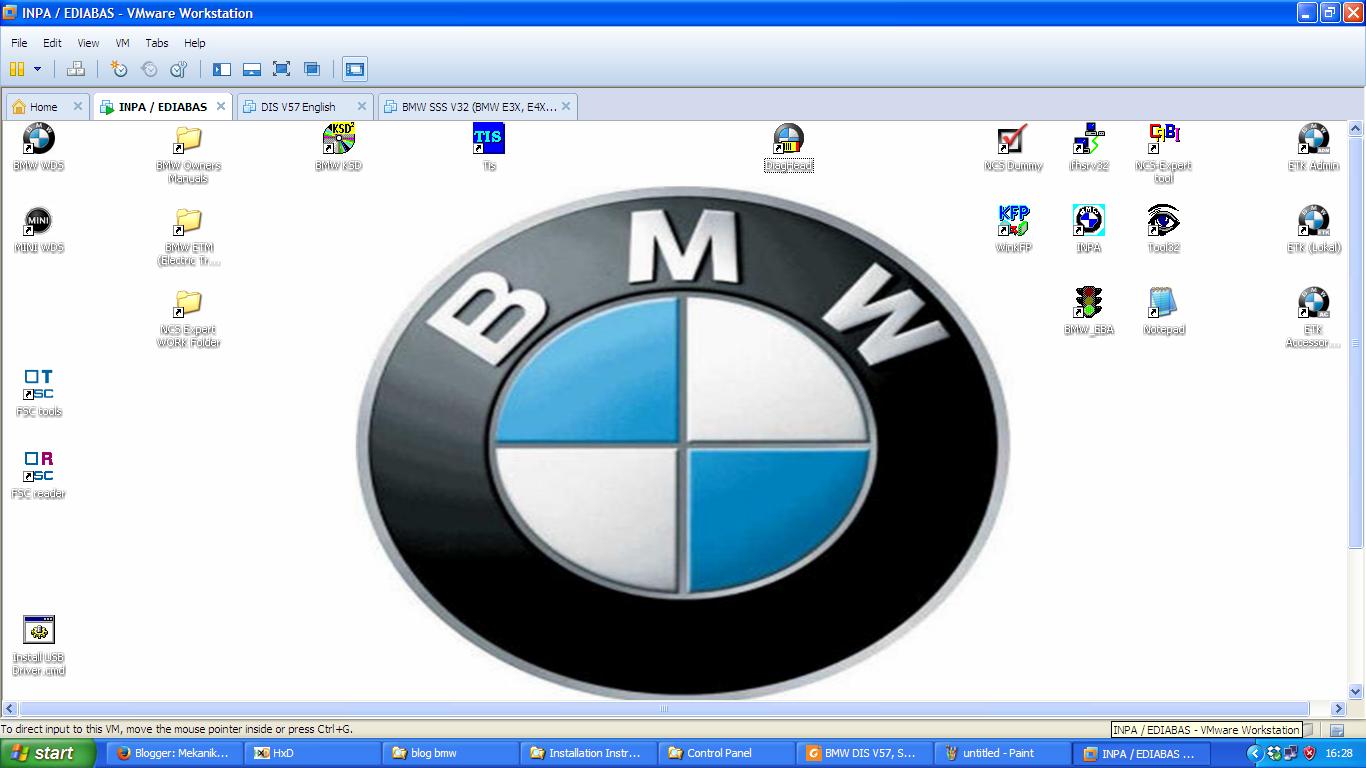1366x768 pixels.
Task: Launch the BMW KSD shortcut
Action: [338, 147]
